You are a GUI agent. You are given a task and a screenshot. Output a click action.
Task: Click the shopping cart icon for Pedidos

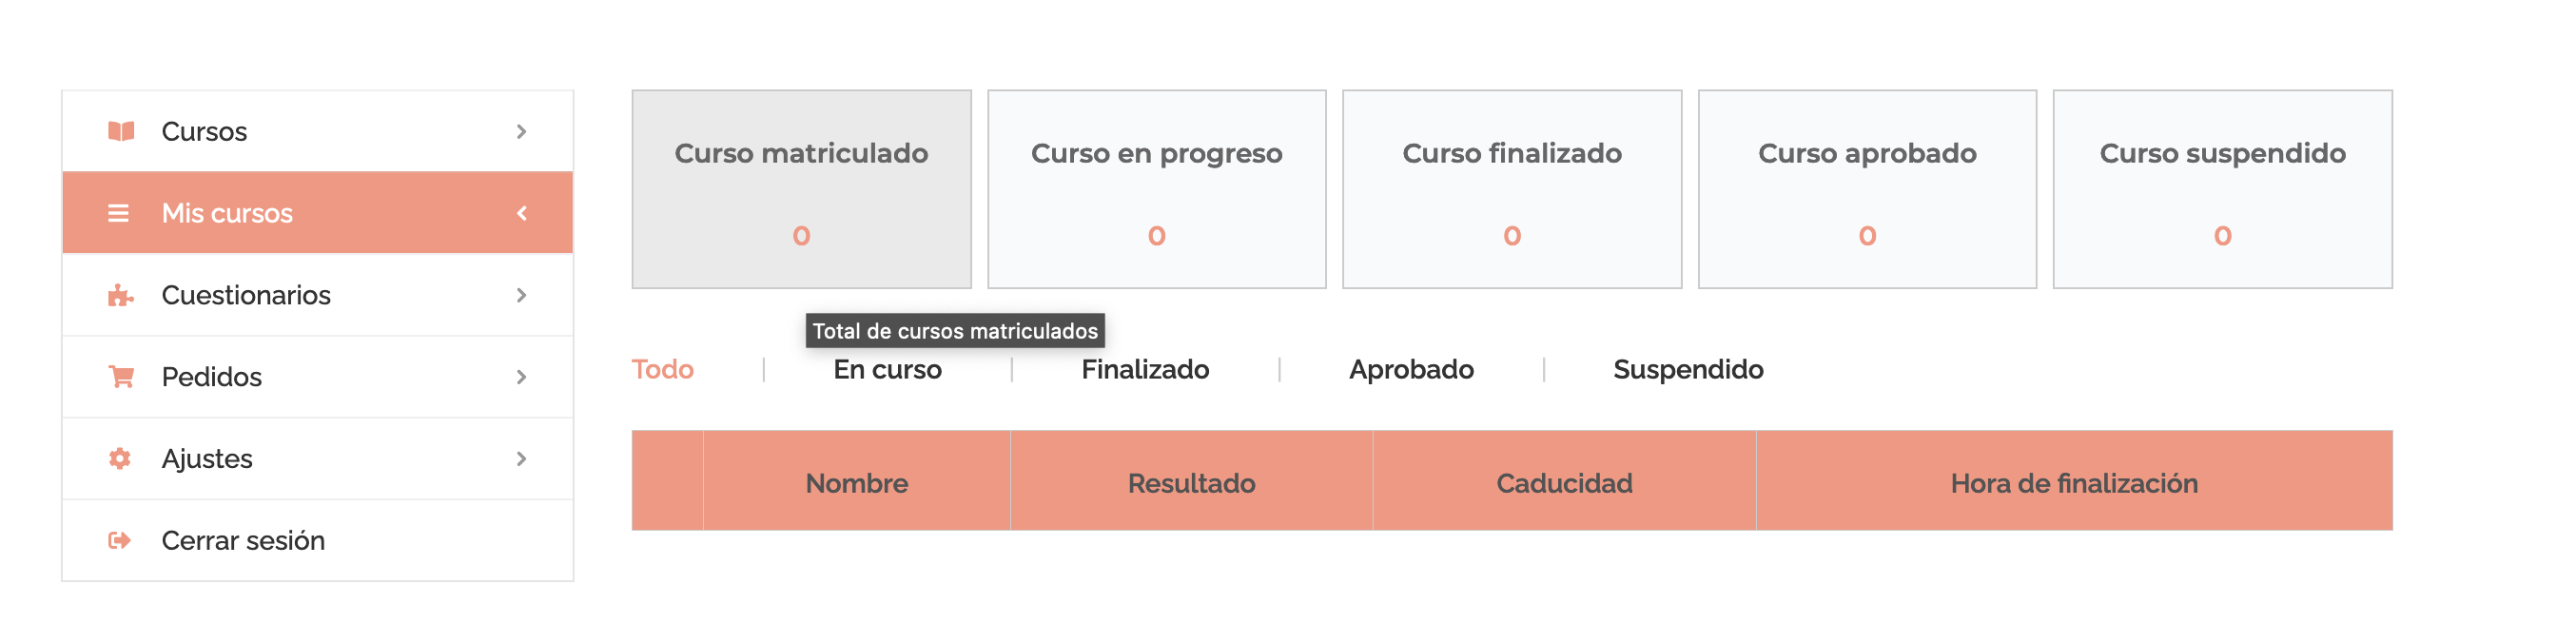pyautogui.click(x=121, y=377)
